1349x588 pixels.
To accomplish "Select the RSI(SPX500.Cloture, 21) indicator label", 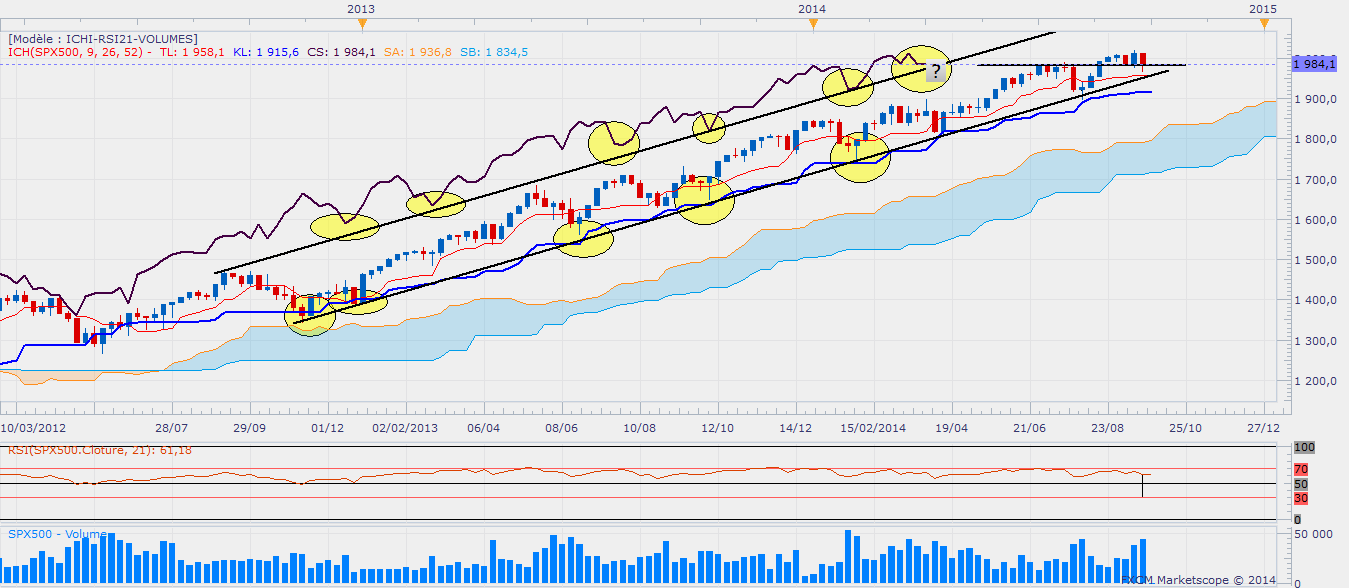I will pos(100,450).
